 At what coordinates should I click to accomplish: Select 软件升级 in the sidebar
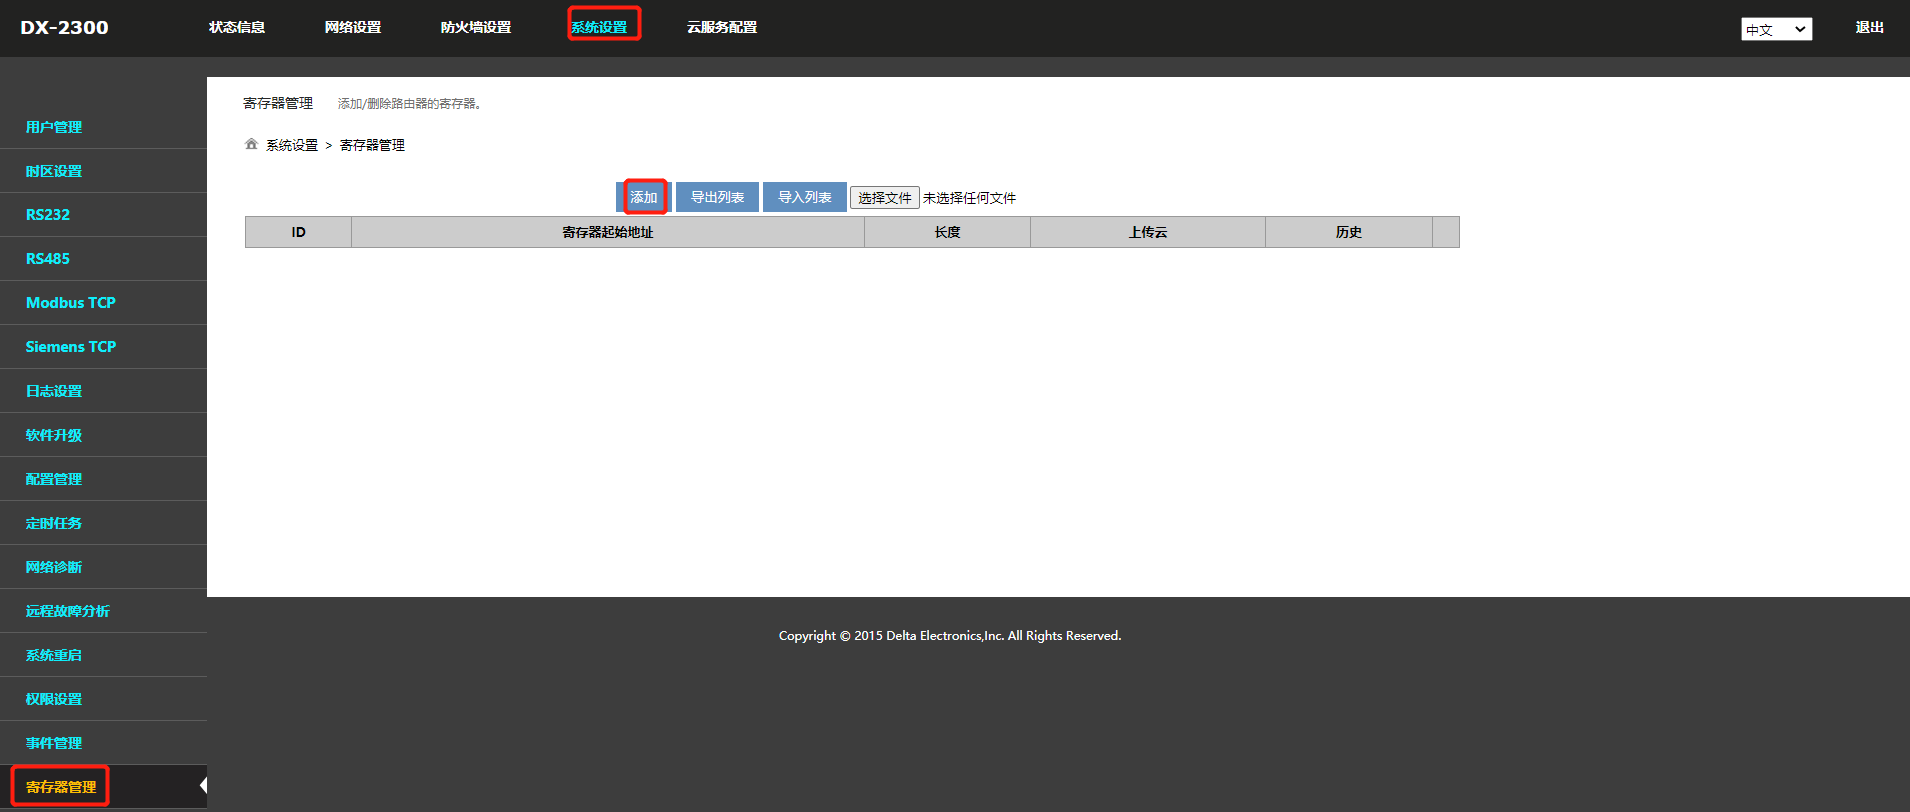coord(54,435)
